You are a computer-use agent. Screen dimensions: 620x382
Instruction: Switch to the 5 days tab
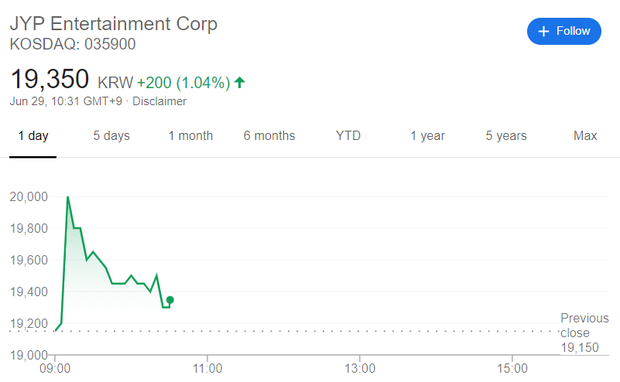click(x=112, y=136)
